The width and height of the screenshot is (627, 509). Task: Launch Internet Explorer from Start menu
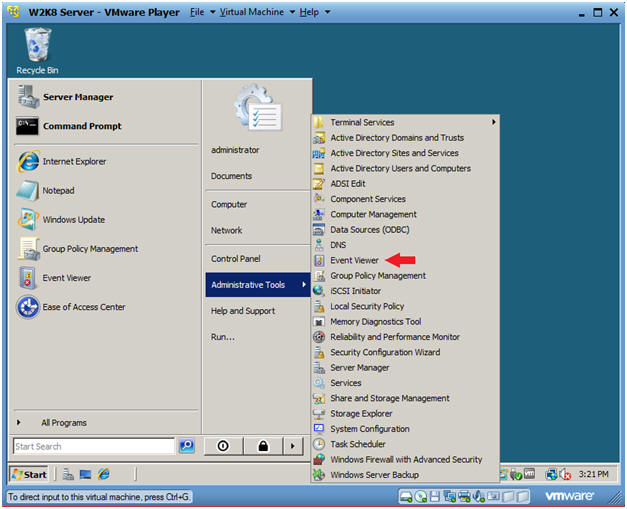click(62, 162)
